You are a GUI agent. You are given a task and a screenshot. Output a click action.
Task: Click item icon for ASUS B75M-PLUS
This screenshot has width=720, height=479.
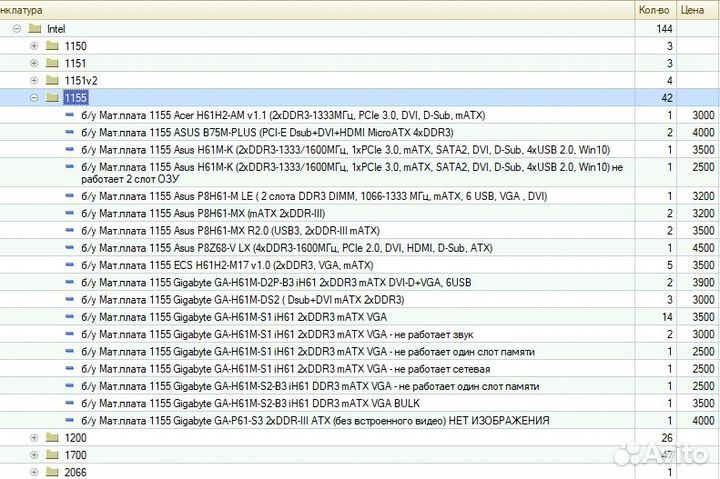pyautogui.click(x=70, y=132)
